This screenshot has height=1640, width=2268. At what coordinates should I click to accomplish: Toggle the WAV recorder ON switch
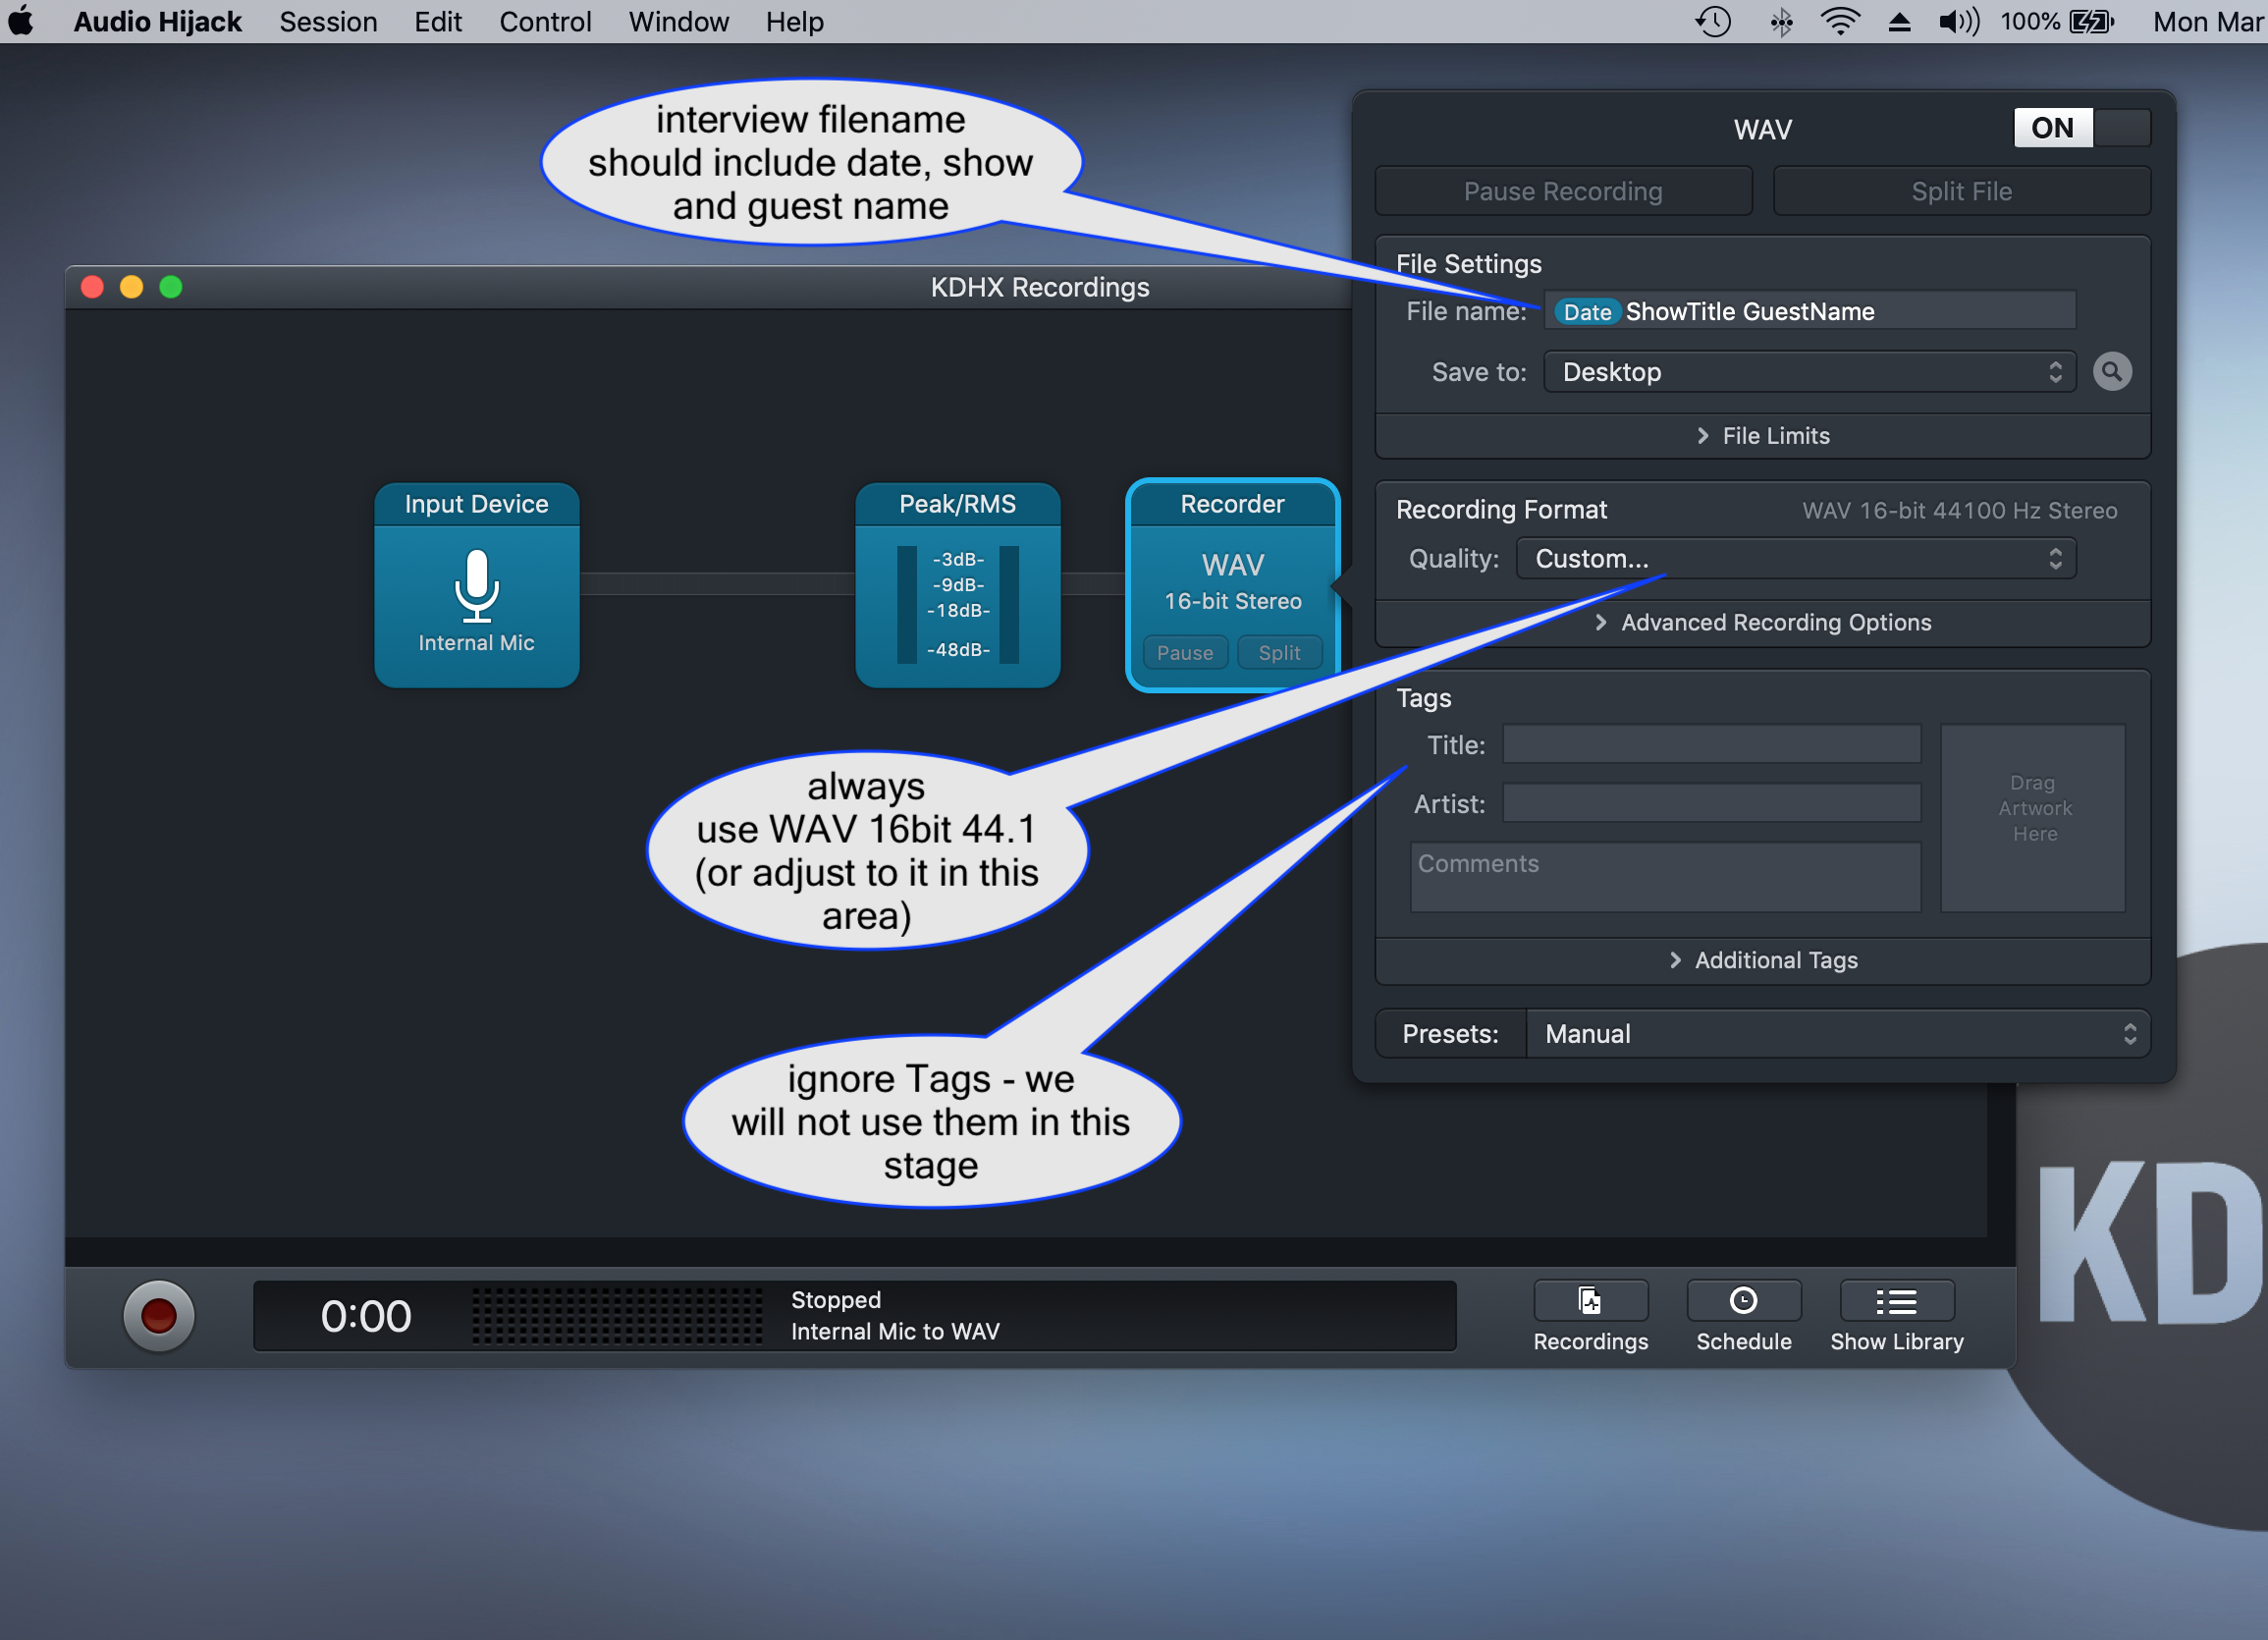2081,128
